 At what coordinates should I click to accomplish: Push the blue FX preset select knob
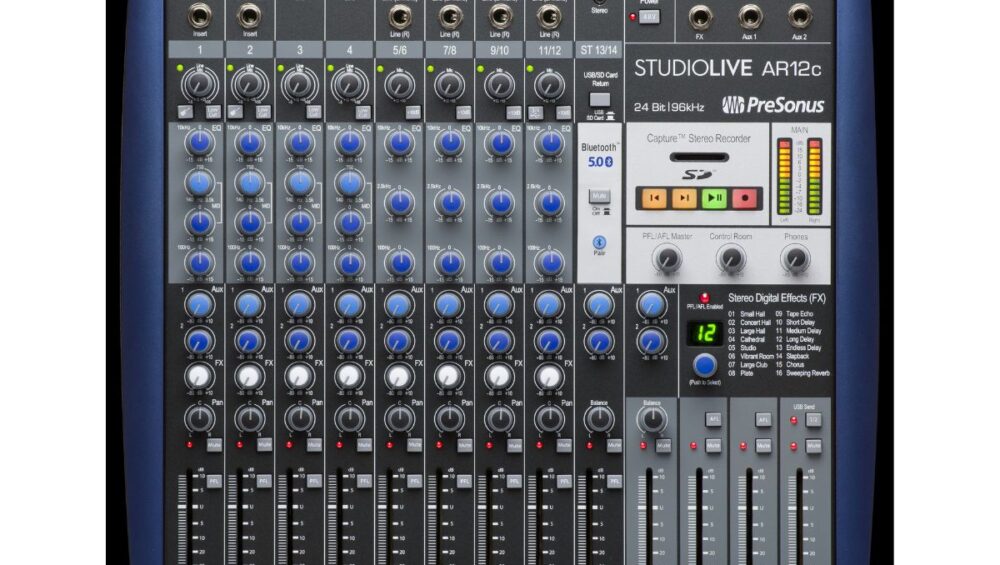pyautogui.click(x=704, y=365)
